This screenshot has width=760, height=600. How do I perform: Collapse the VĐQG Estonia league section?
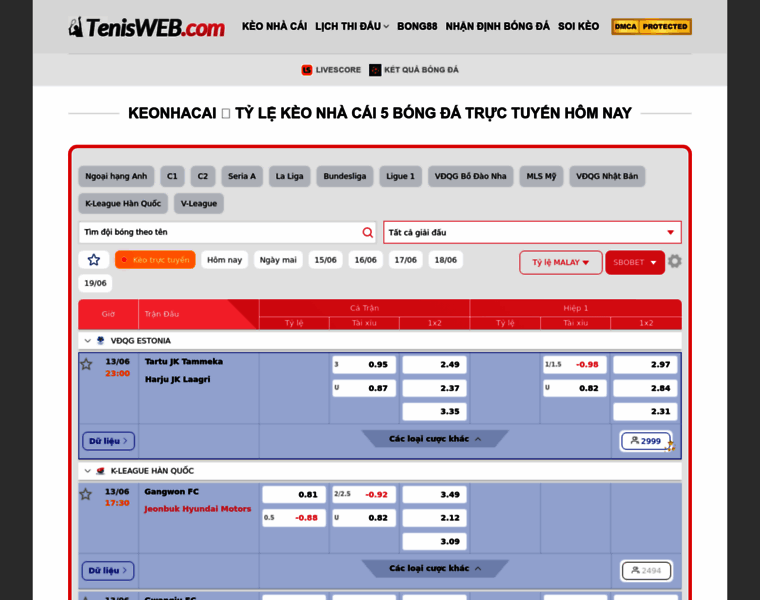[x=87, y=341]
